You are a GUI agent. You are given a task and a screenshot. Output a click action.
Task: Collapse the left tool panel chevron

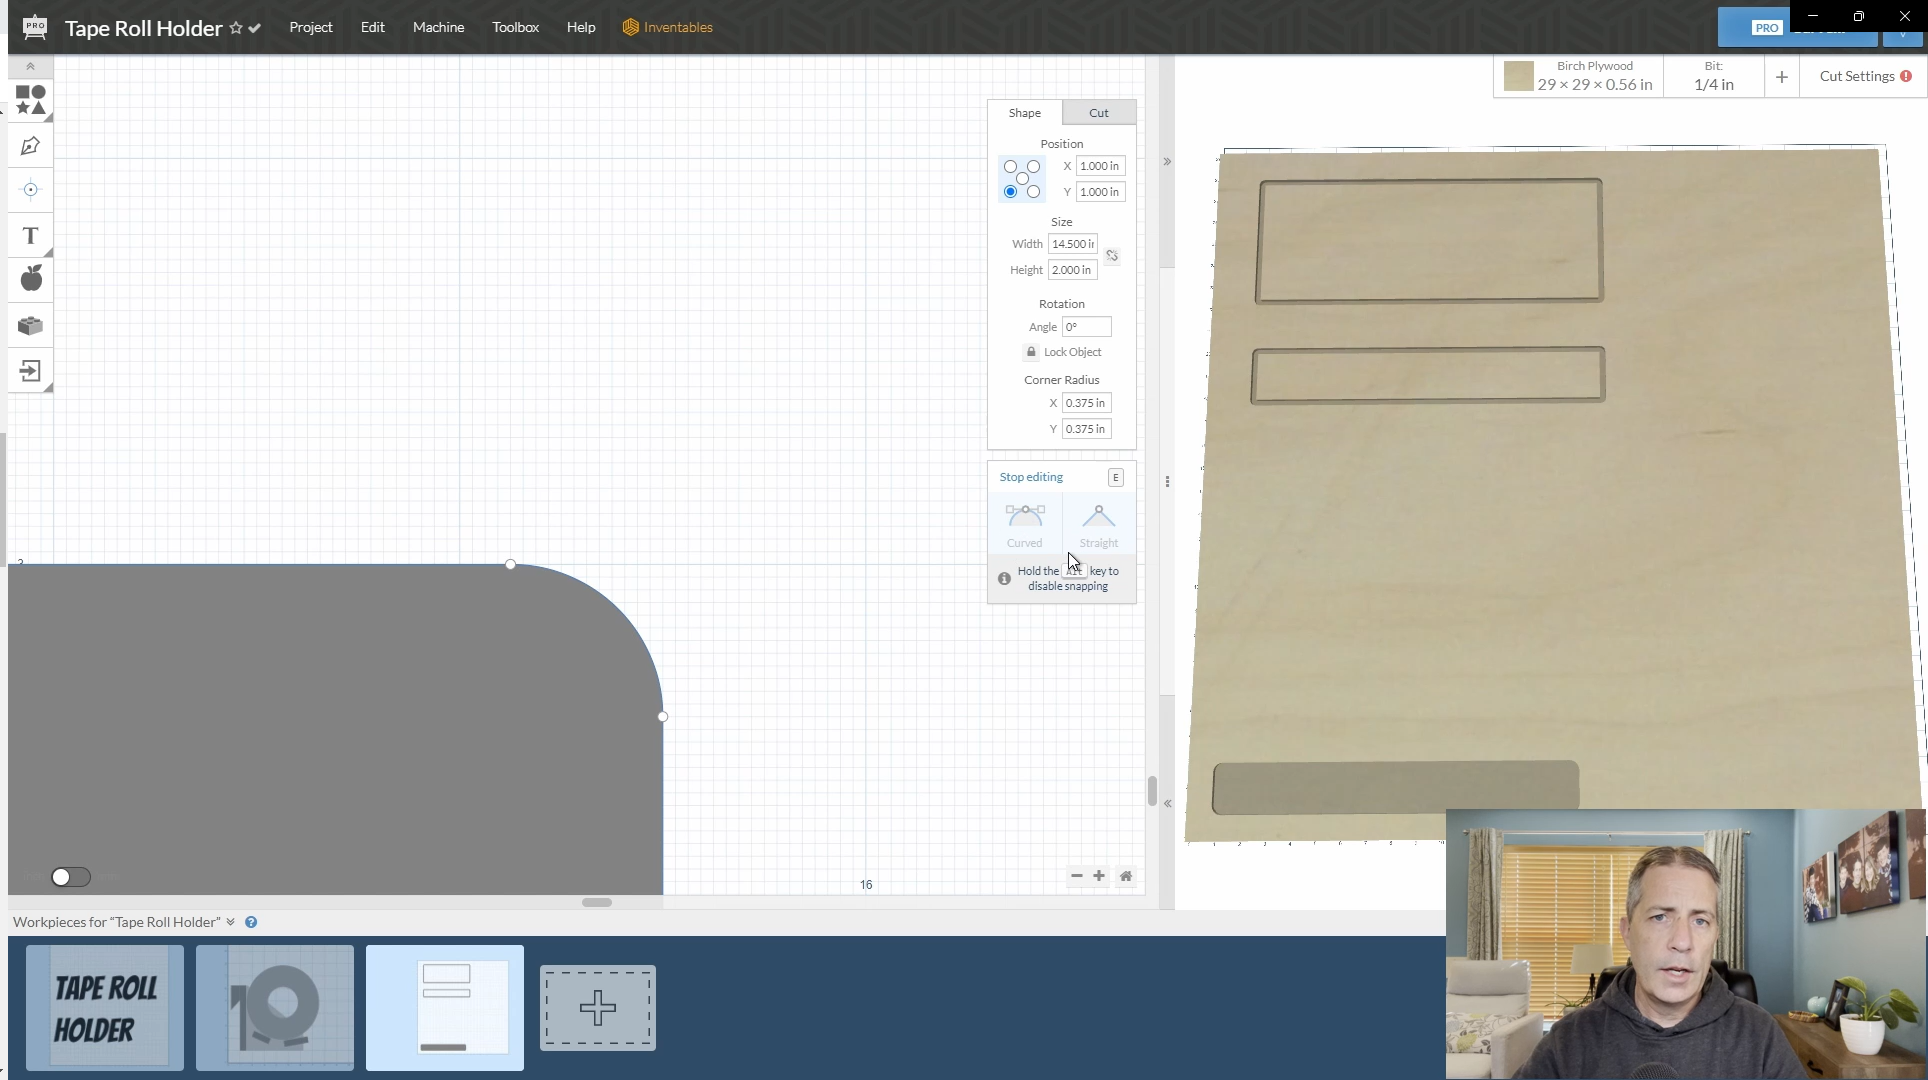[30, 67]
